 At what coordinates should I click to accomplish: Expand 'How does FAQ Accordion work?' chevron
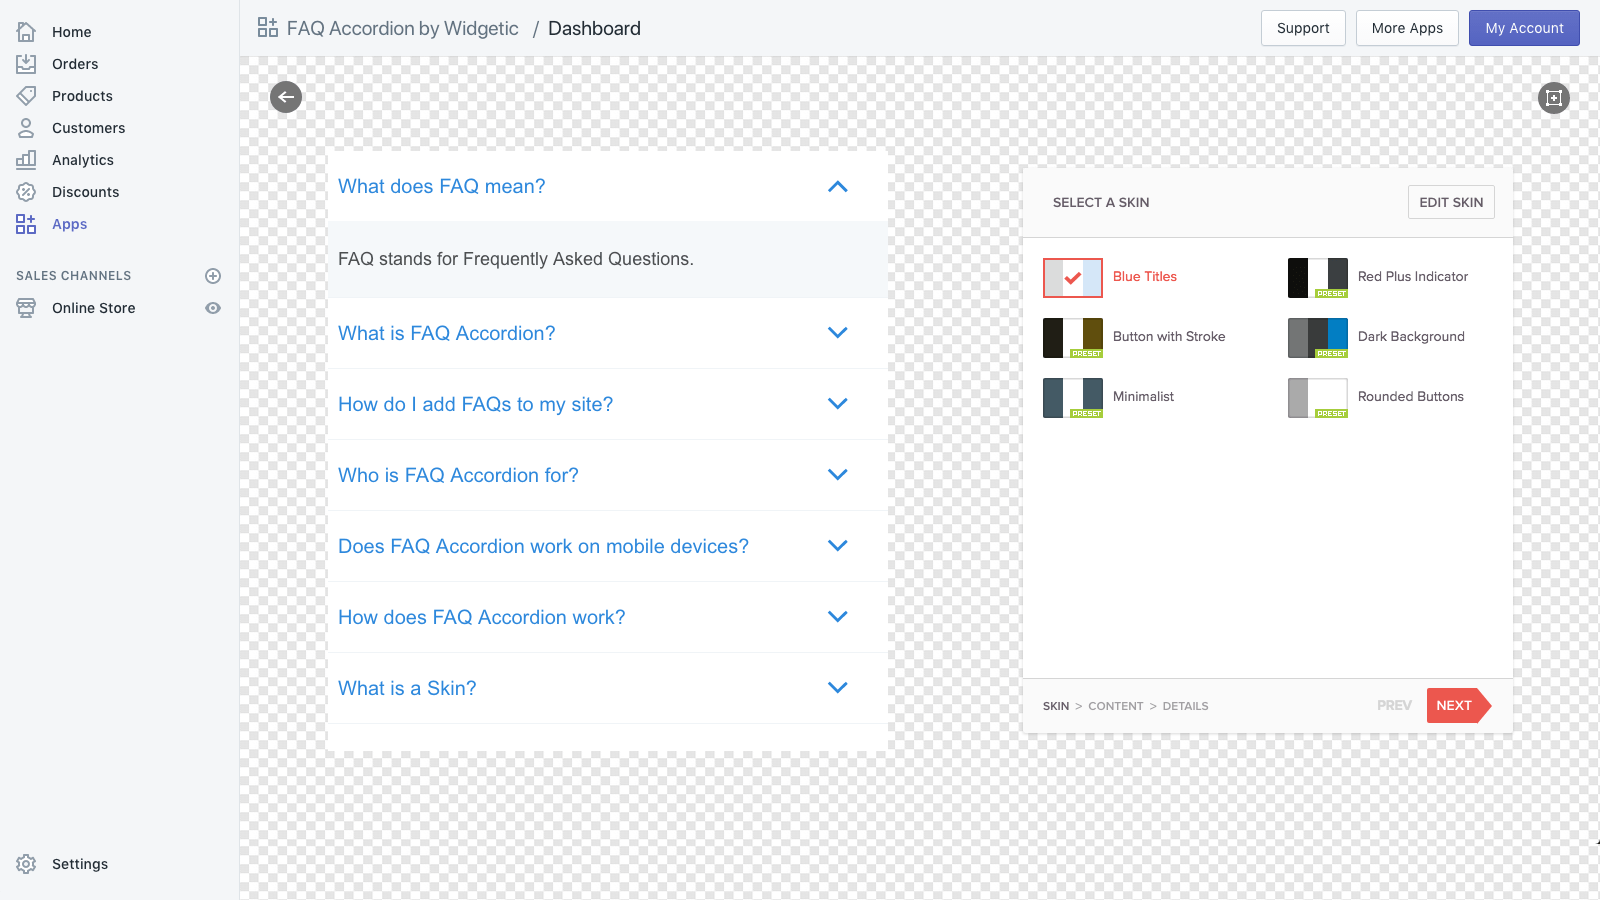click(x=838, y=617)
